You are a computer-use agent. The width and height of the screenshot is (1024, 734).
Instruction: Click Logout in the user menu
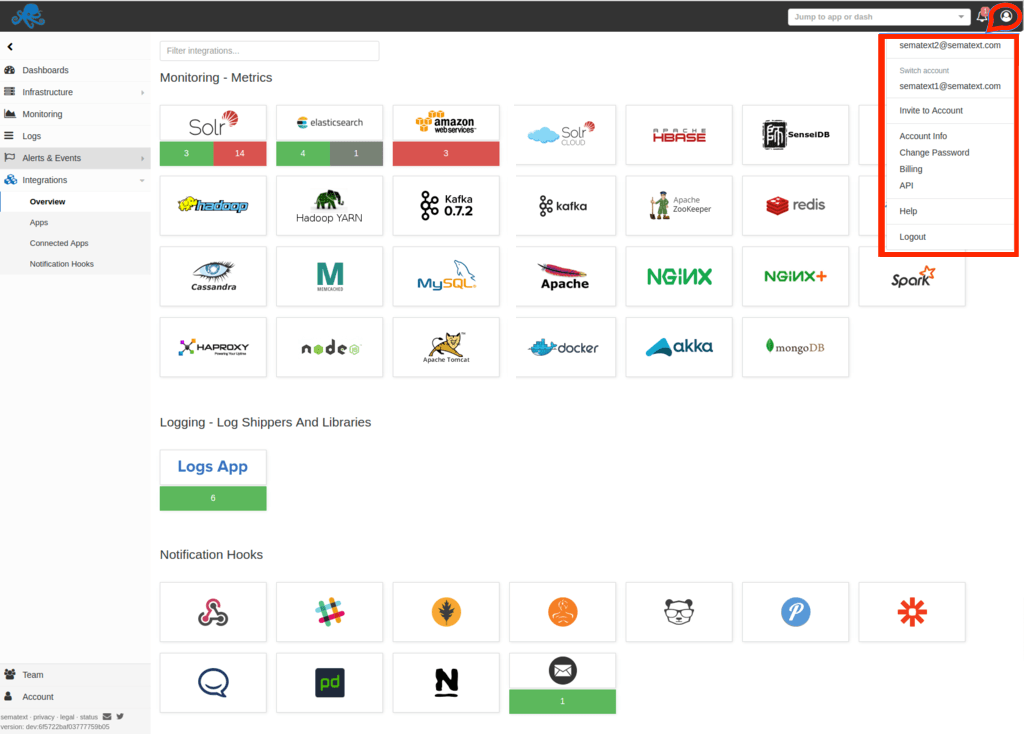point(912,237)
